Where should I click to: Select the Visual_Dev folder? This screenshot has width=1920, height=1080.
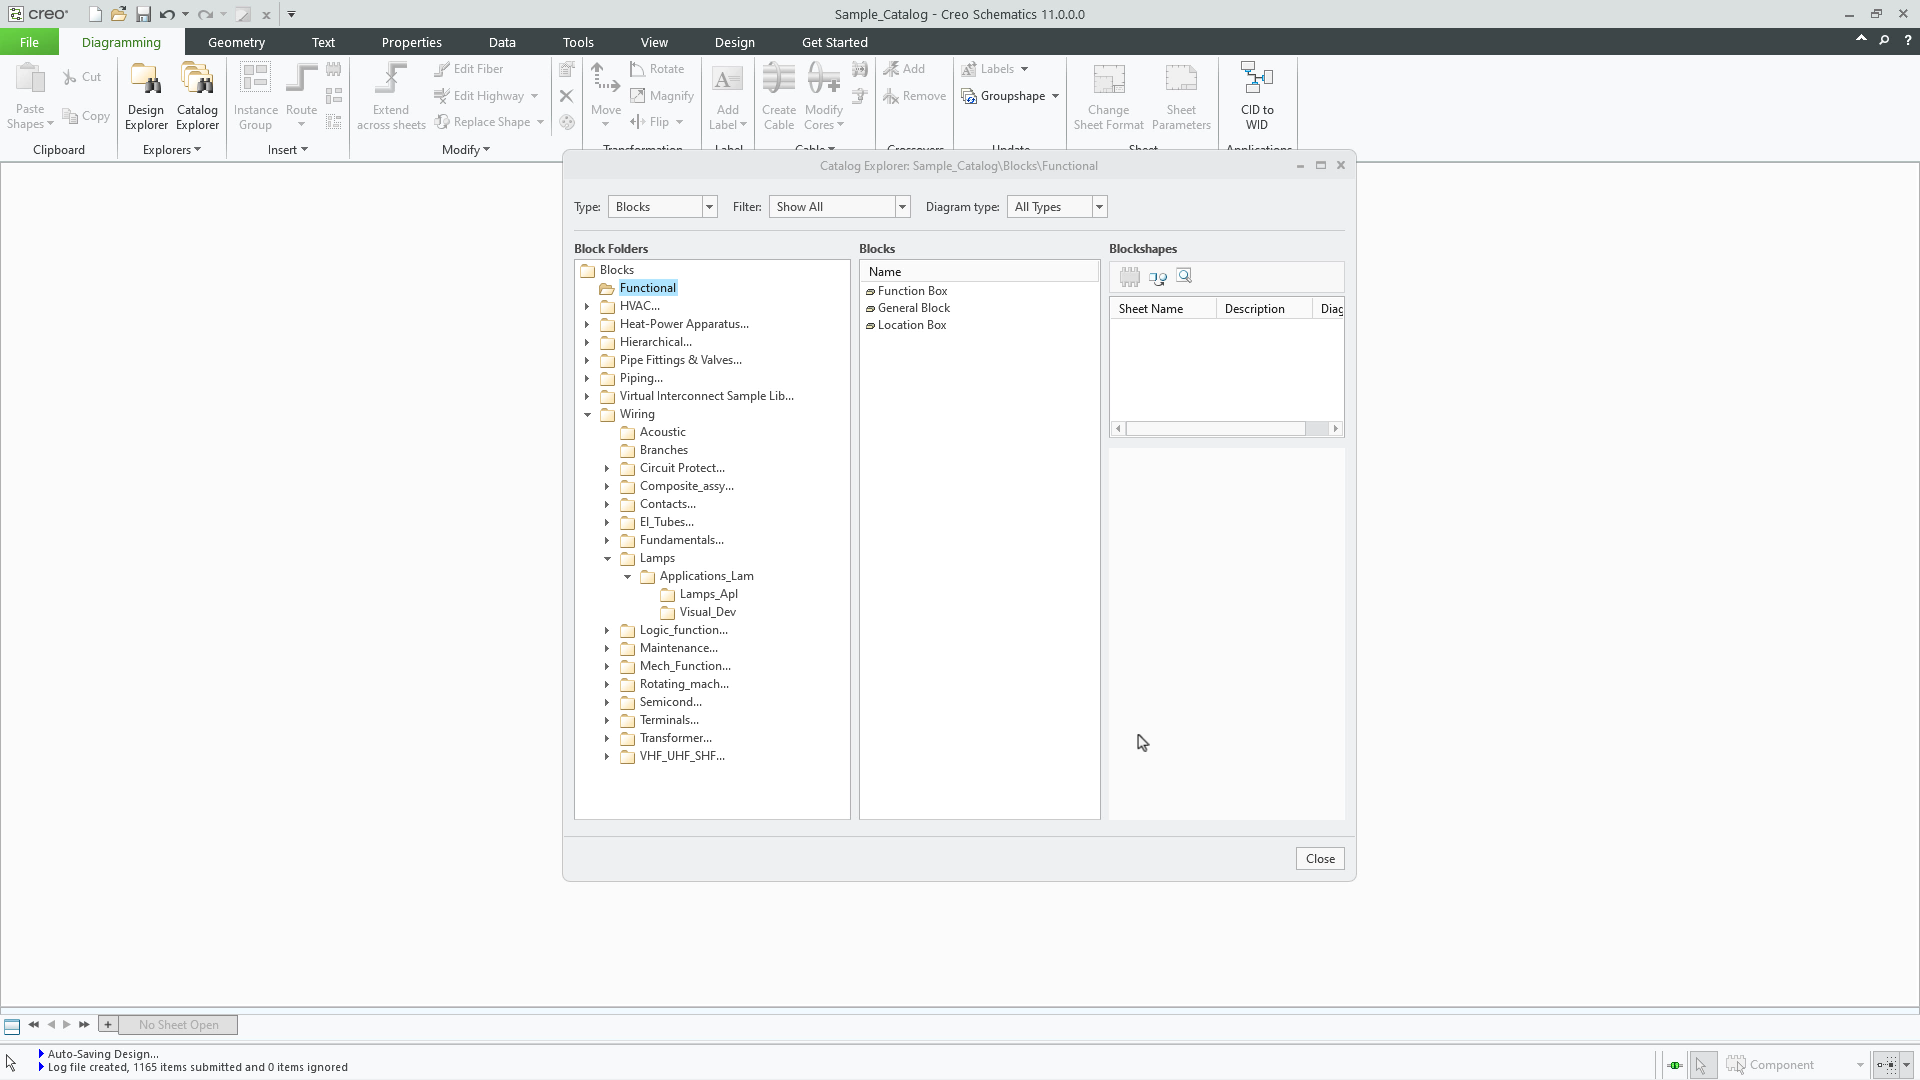(x=707, y=612)
